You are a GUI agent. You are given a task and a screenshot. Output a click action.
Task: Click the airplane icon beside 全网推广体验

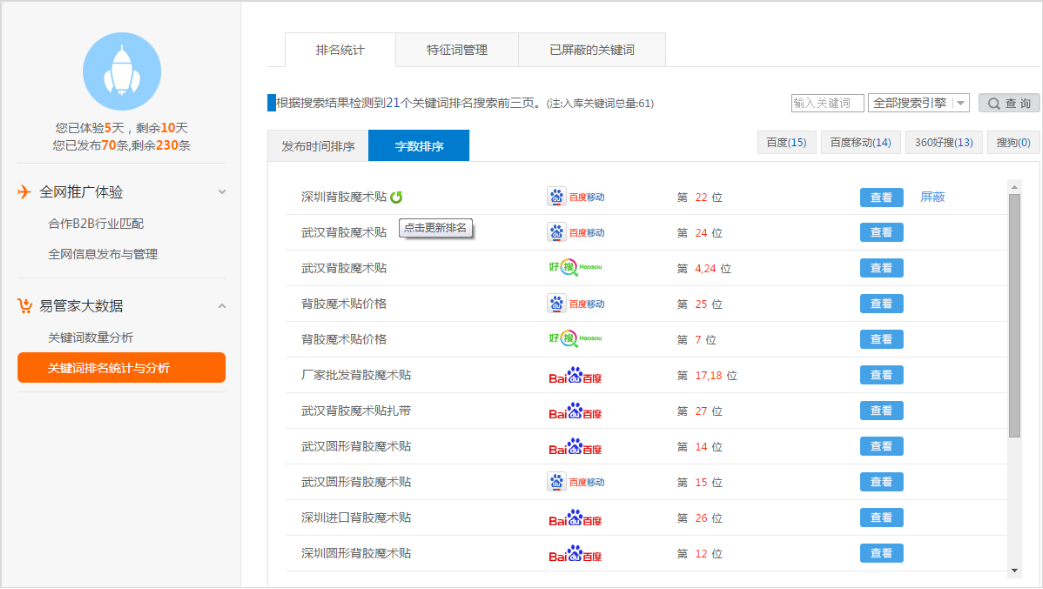[25, 192]
